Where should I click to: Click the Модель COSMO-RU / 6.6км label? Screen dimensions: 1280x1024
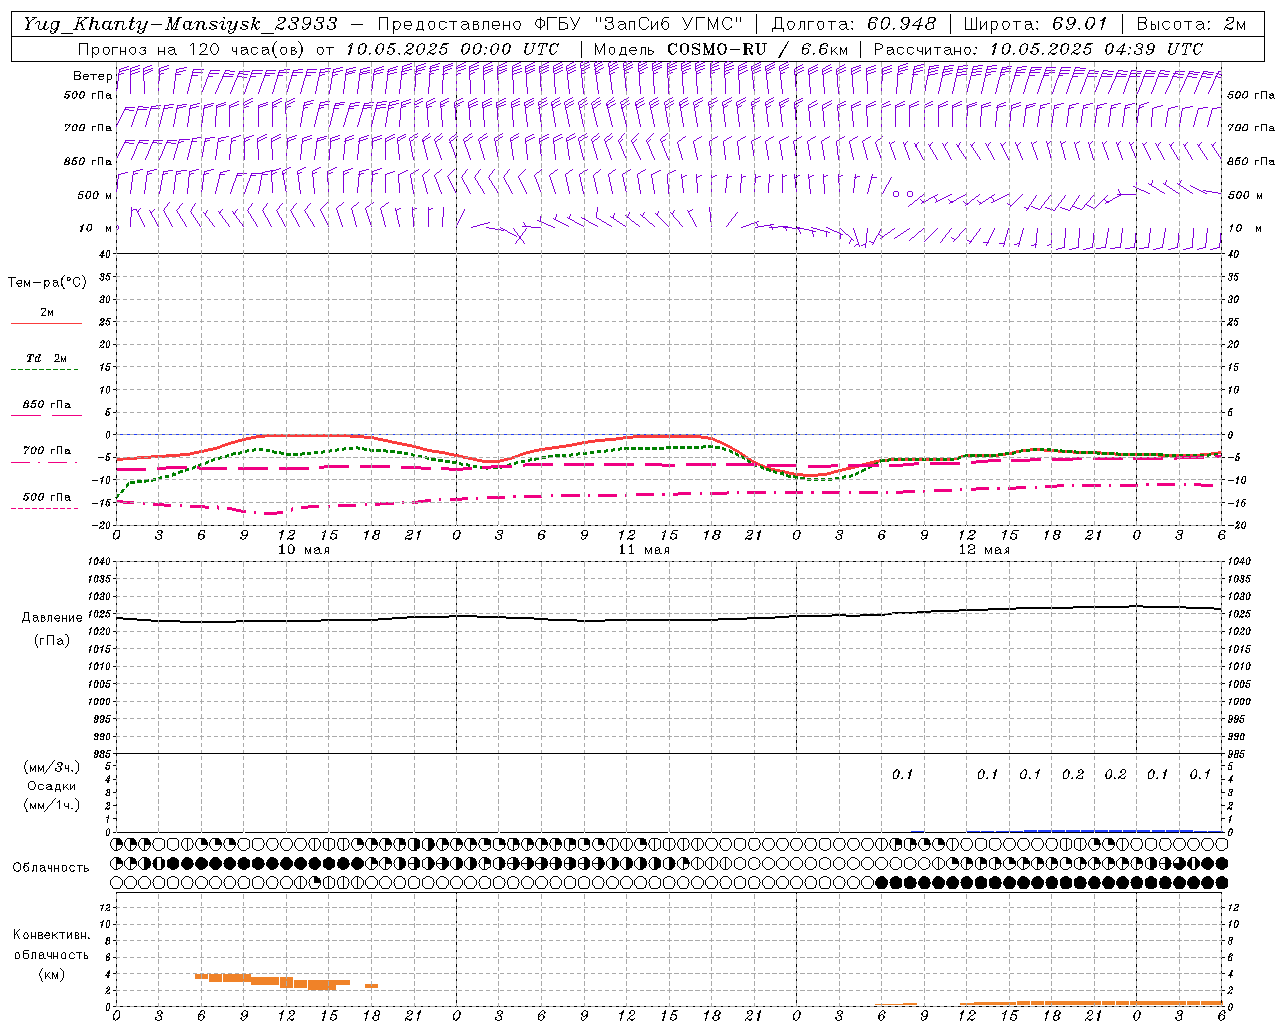point(721,48)
